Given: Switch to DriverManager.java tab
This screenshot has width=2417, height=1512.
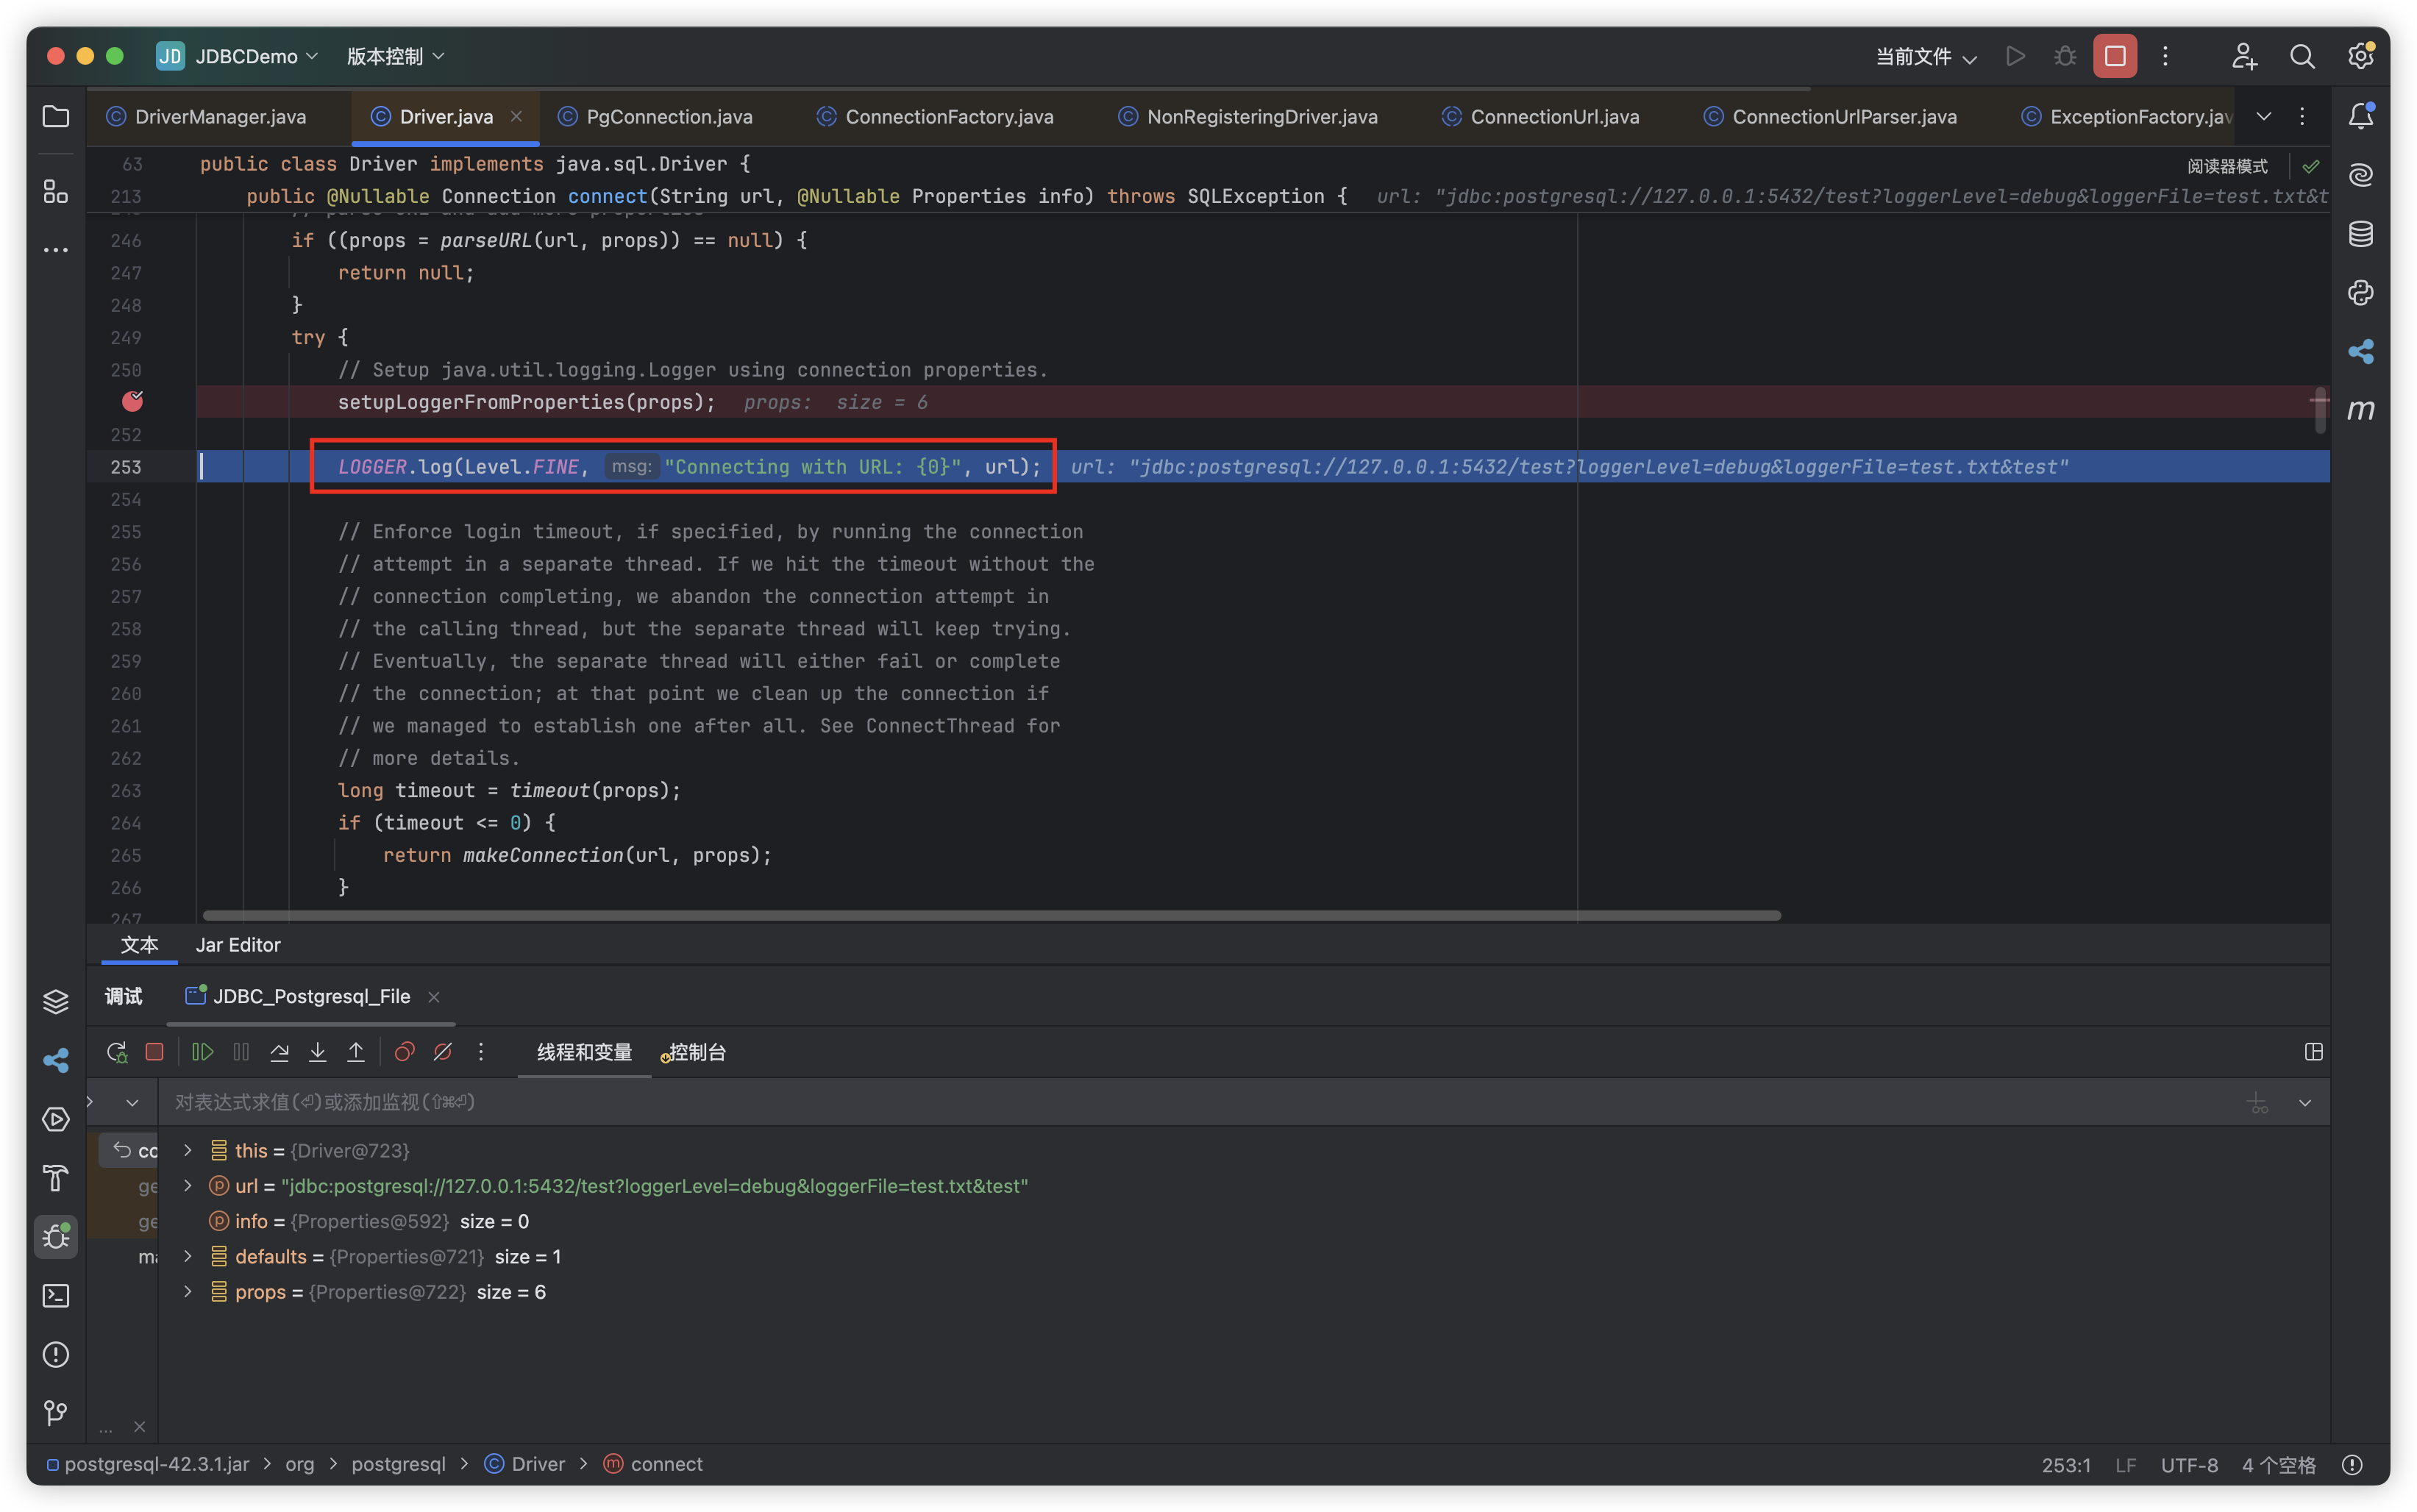Looking at the screenshot, I should pyautogui.click(x=206, y=117).
